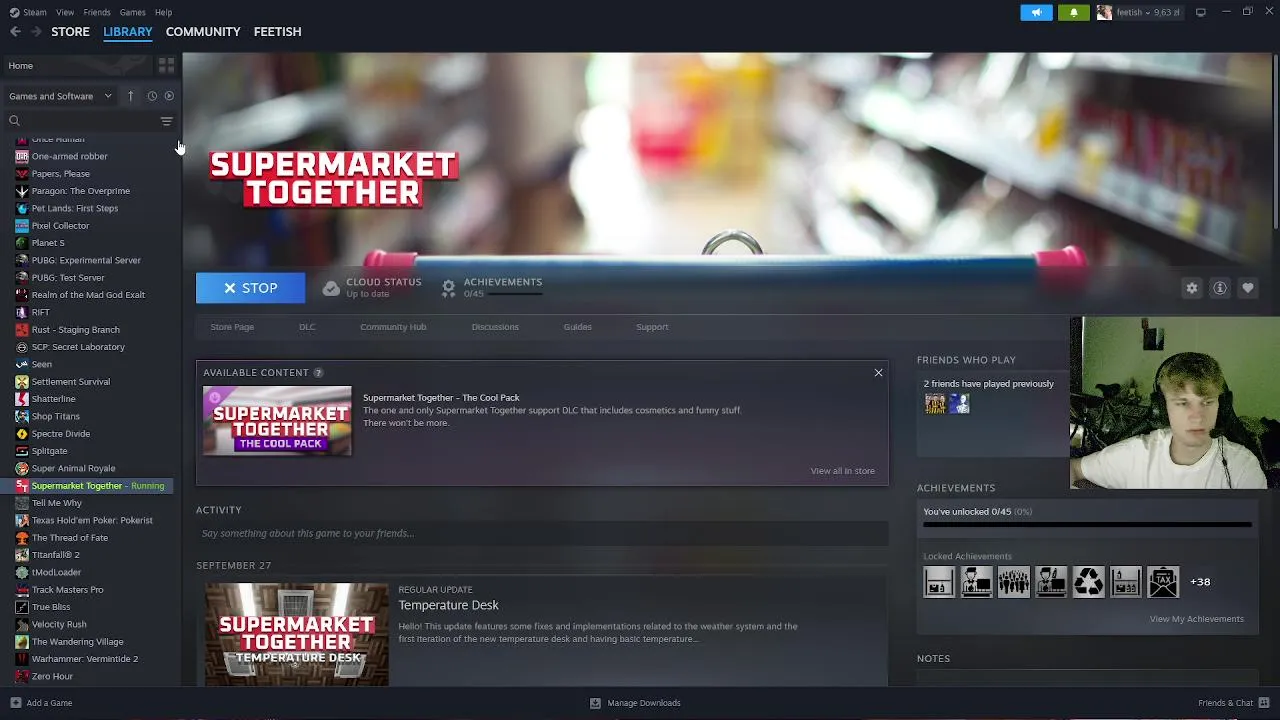
Task: Open the Games and Software dropdown
Action: [x=60, y=96]
